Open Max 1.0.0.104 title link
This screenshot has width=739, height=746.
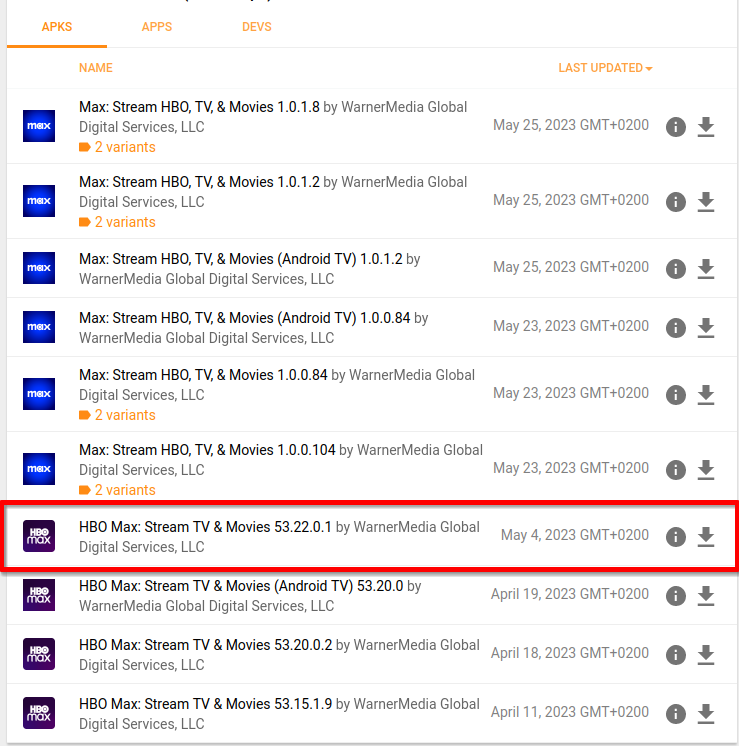coord(207,450)
